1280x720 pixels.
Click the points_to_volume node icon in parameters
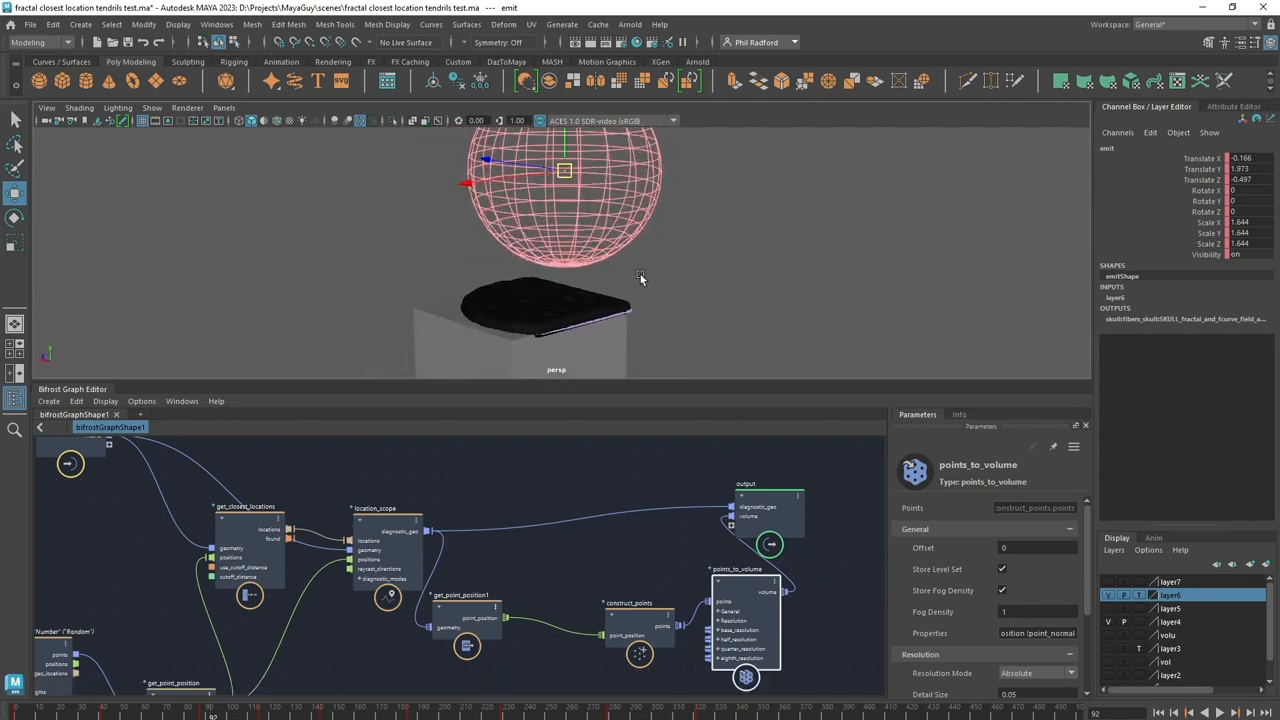coord(915,471)
